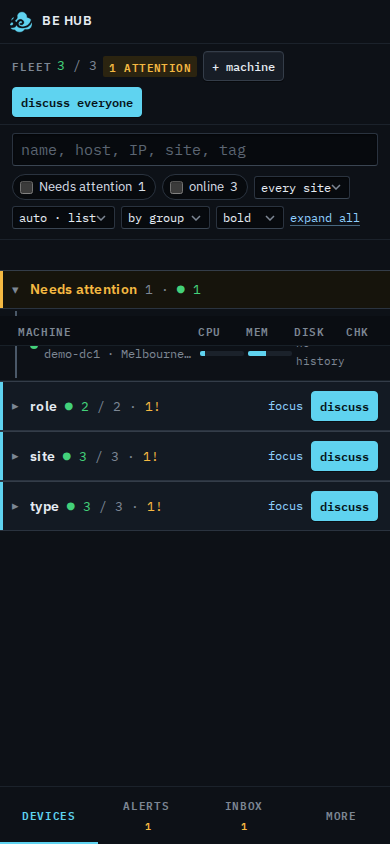Click the '1!' warning count in type row
This screenshot has width=390, height=844.
(154, 507)
